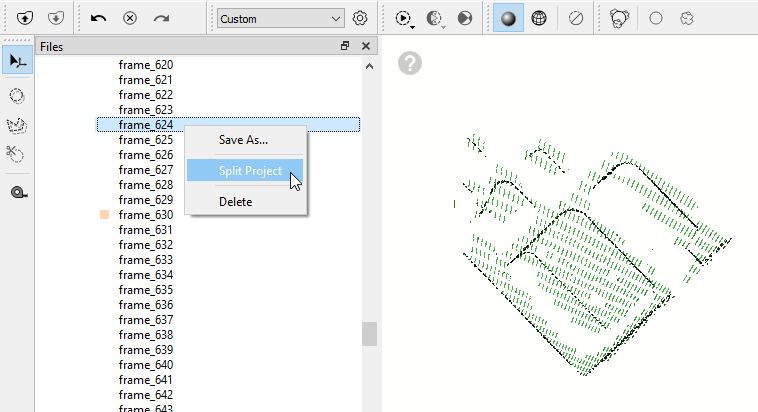Select the circular lasso selection tool
The width and height of the screenshot is (758, 412).
pos(17,95)
